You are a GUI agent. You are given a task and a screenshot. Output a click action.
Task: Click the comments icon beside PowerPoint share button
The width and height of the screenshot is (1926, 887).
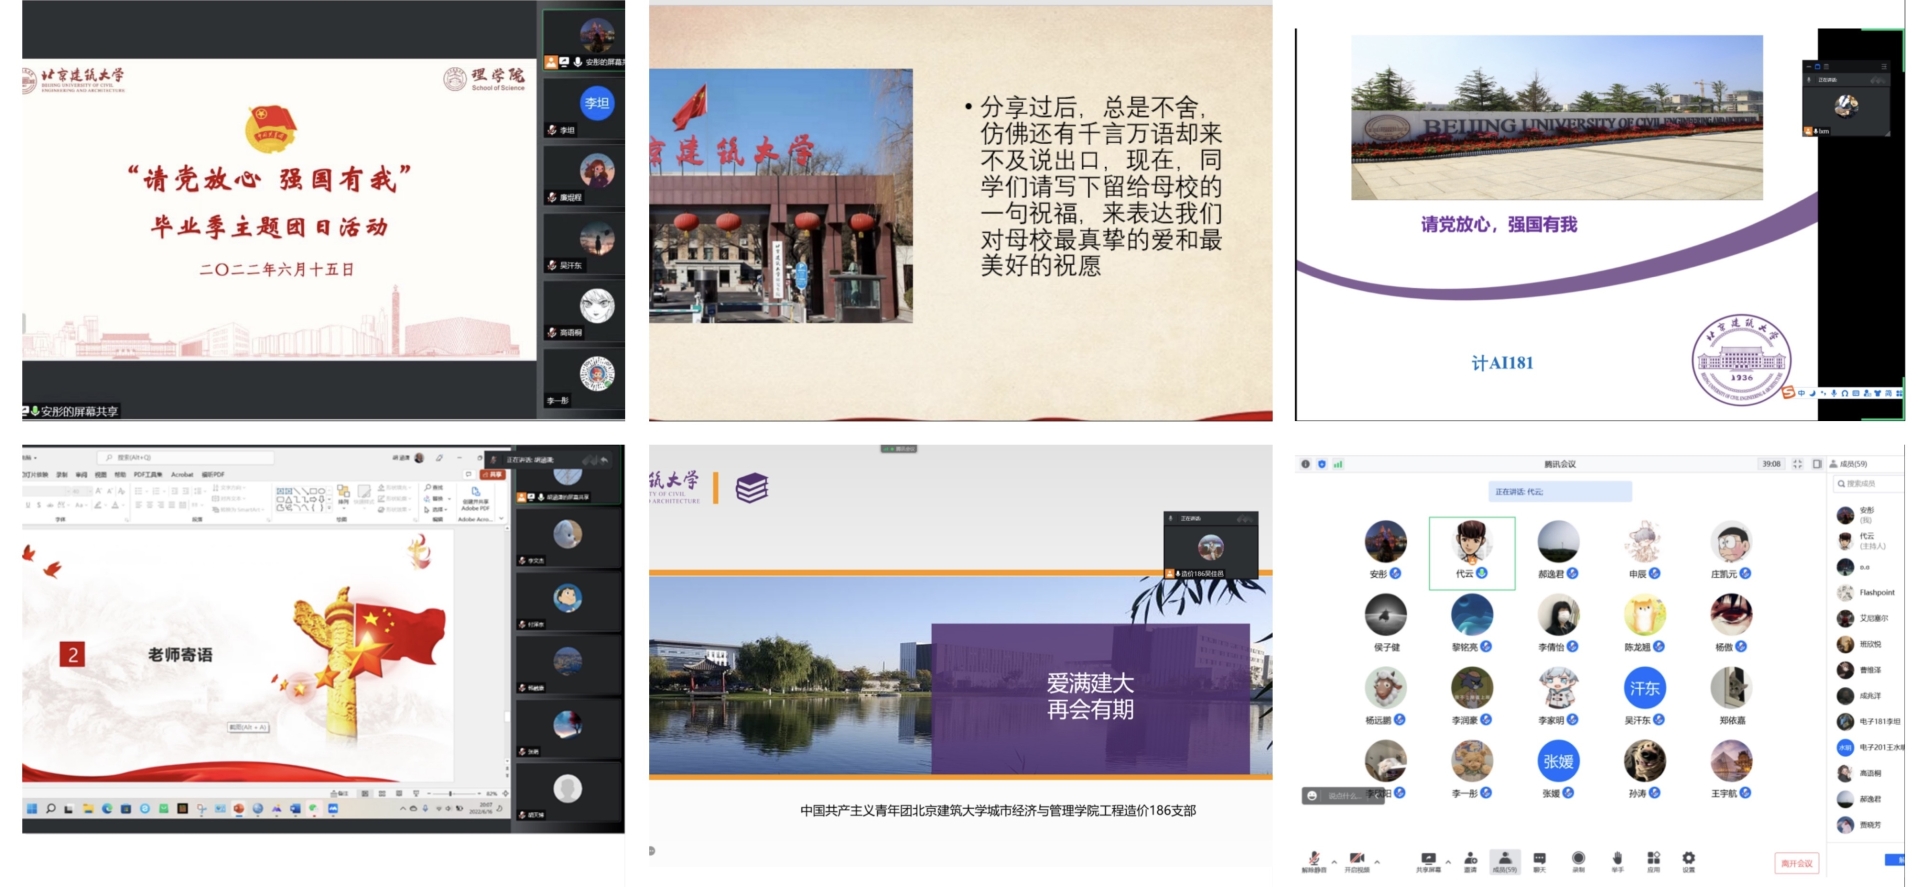pos(469,475)
